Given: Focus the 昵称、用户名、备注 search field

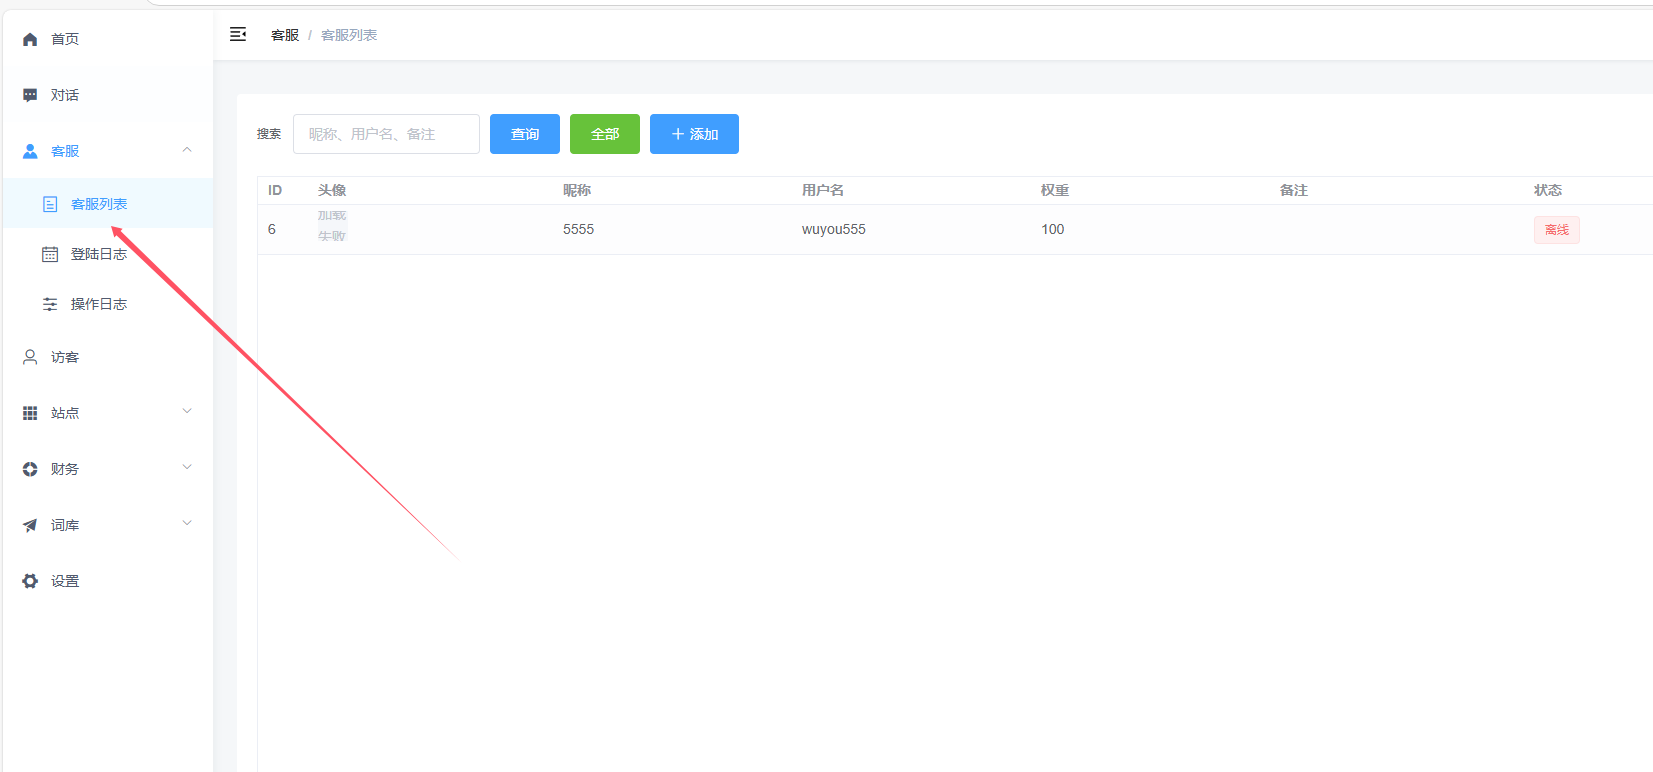Looking at the screenshot, I should [x=386, y=134].
